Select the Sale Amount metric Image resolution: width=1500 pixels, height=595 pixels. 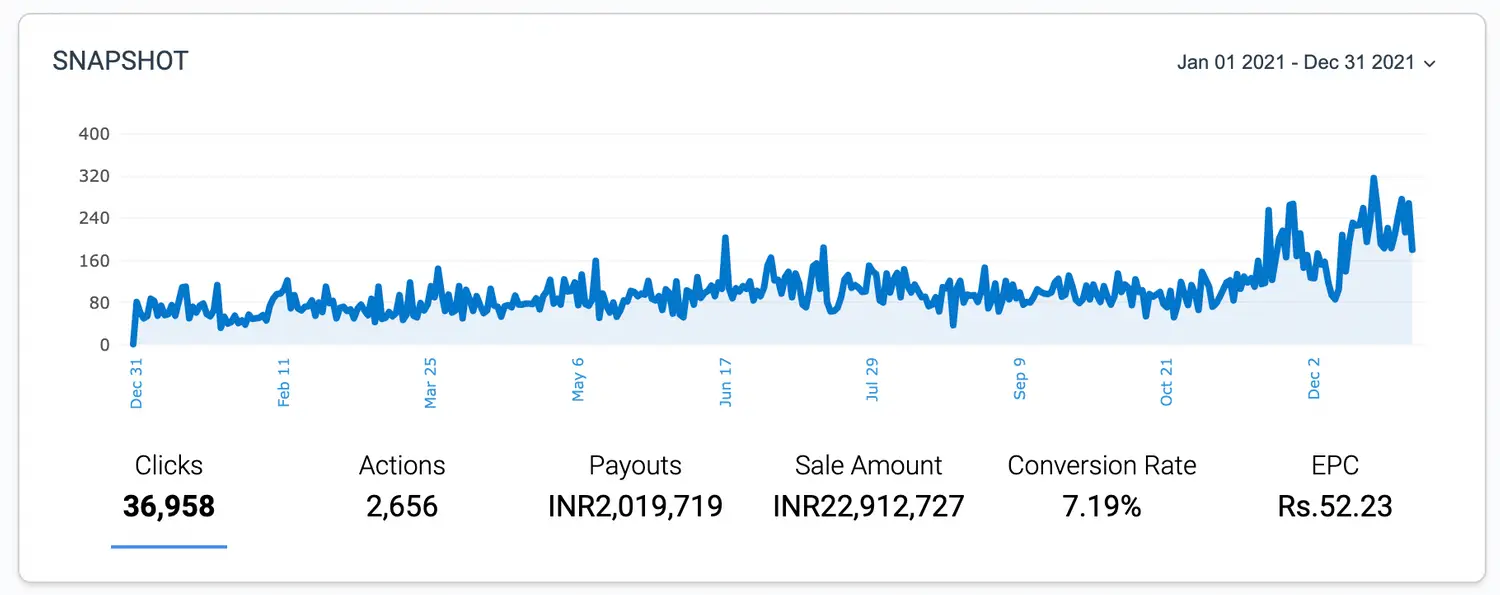[868, 486]
